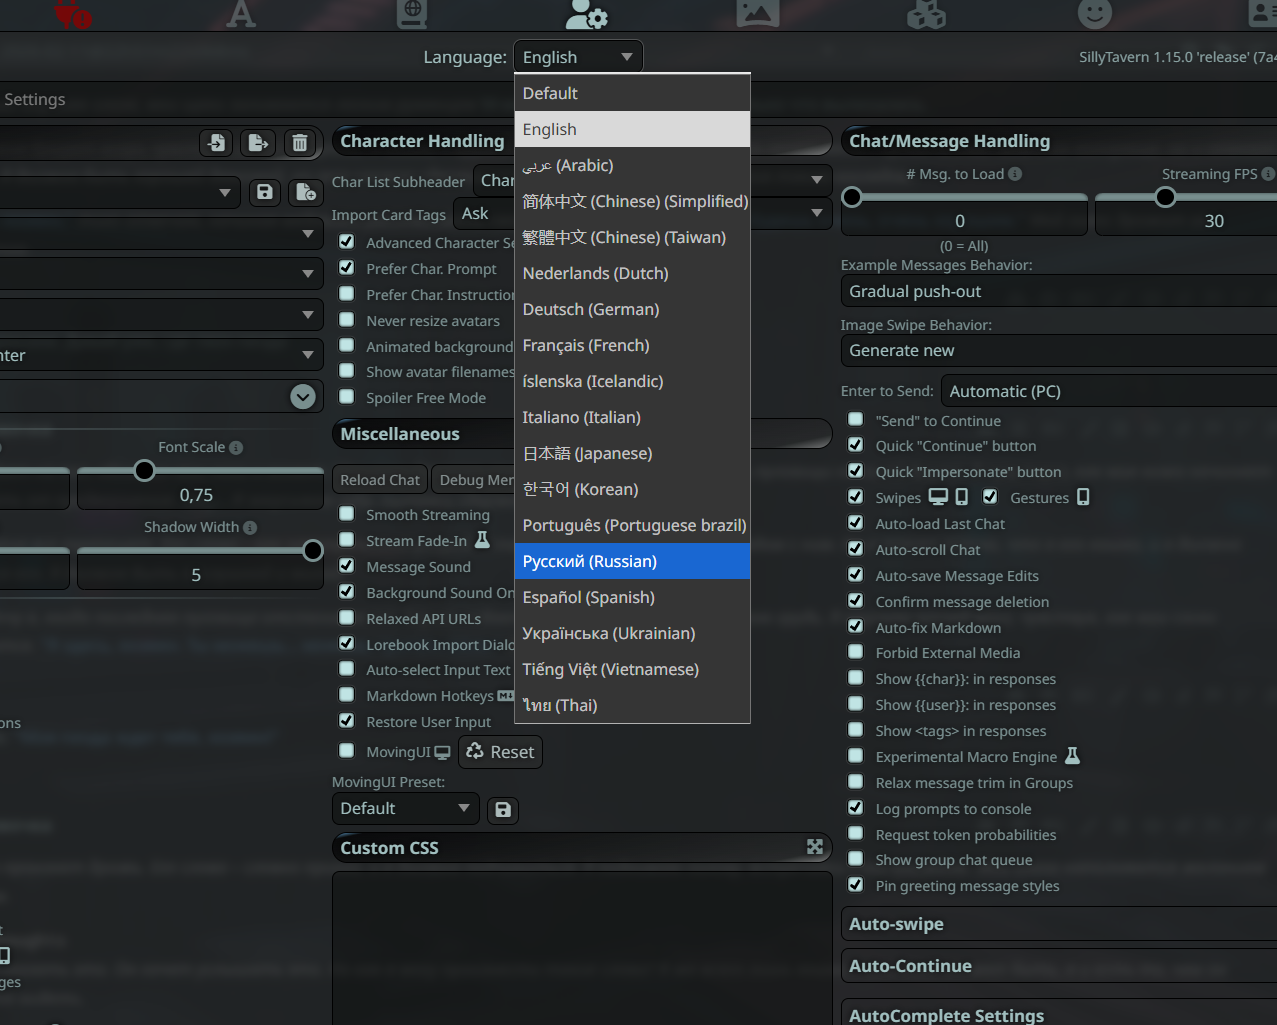Screen dimensions: 1277x1025
Task: Click the User Settings gear-person icon
Action: tap(586, 14)
